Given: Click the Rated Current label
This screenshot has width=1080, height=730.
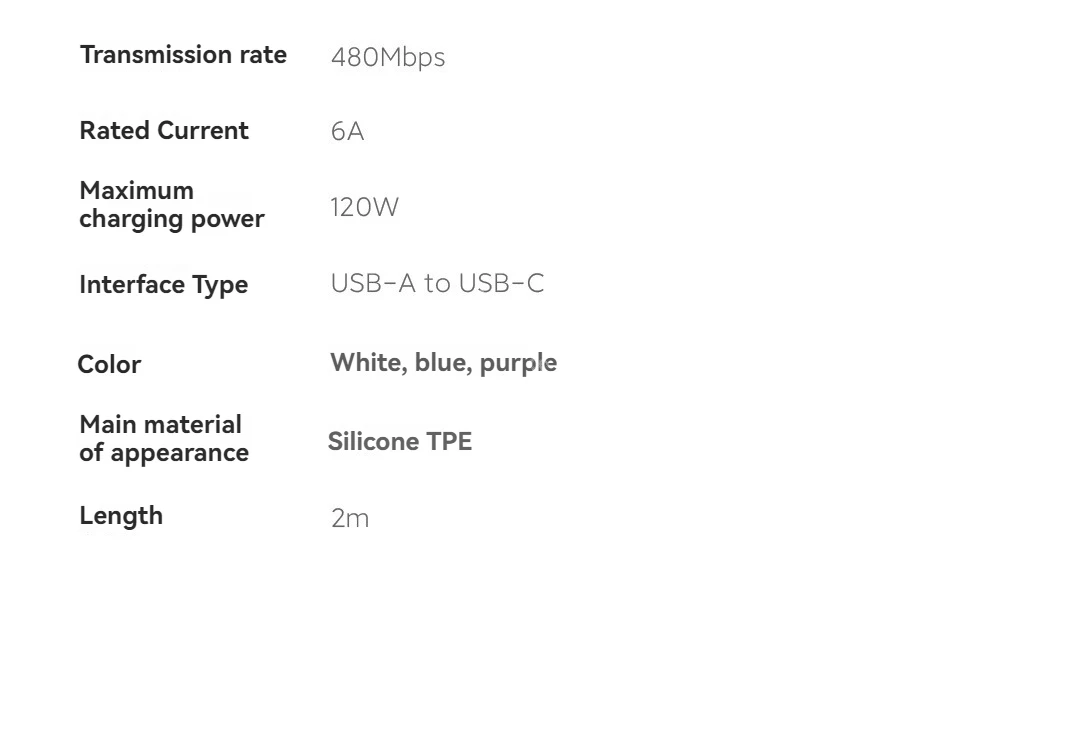Looking at the screenshot, I should 164,130.
